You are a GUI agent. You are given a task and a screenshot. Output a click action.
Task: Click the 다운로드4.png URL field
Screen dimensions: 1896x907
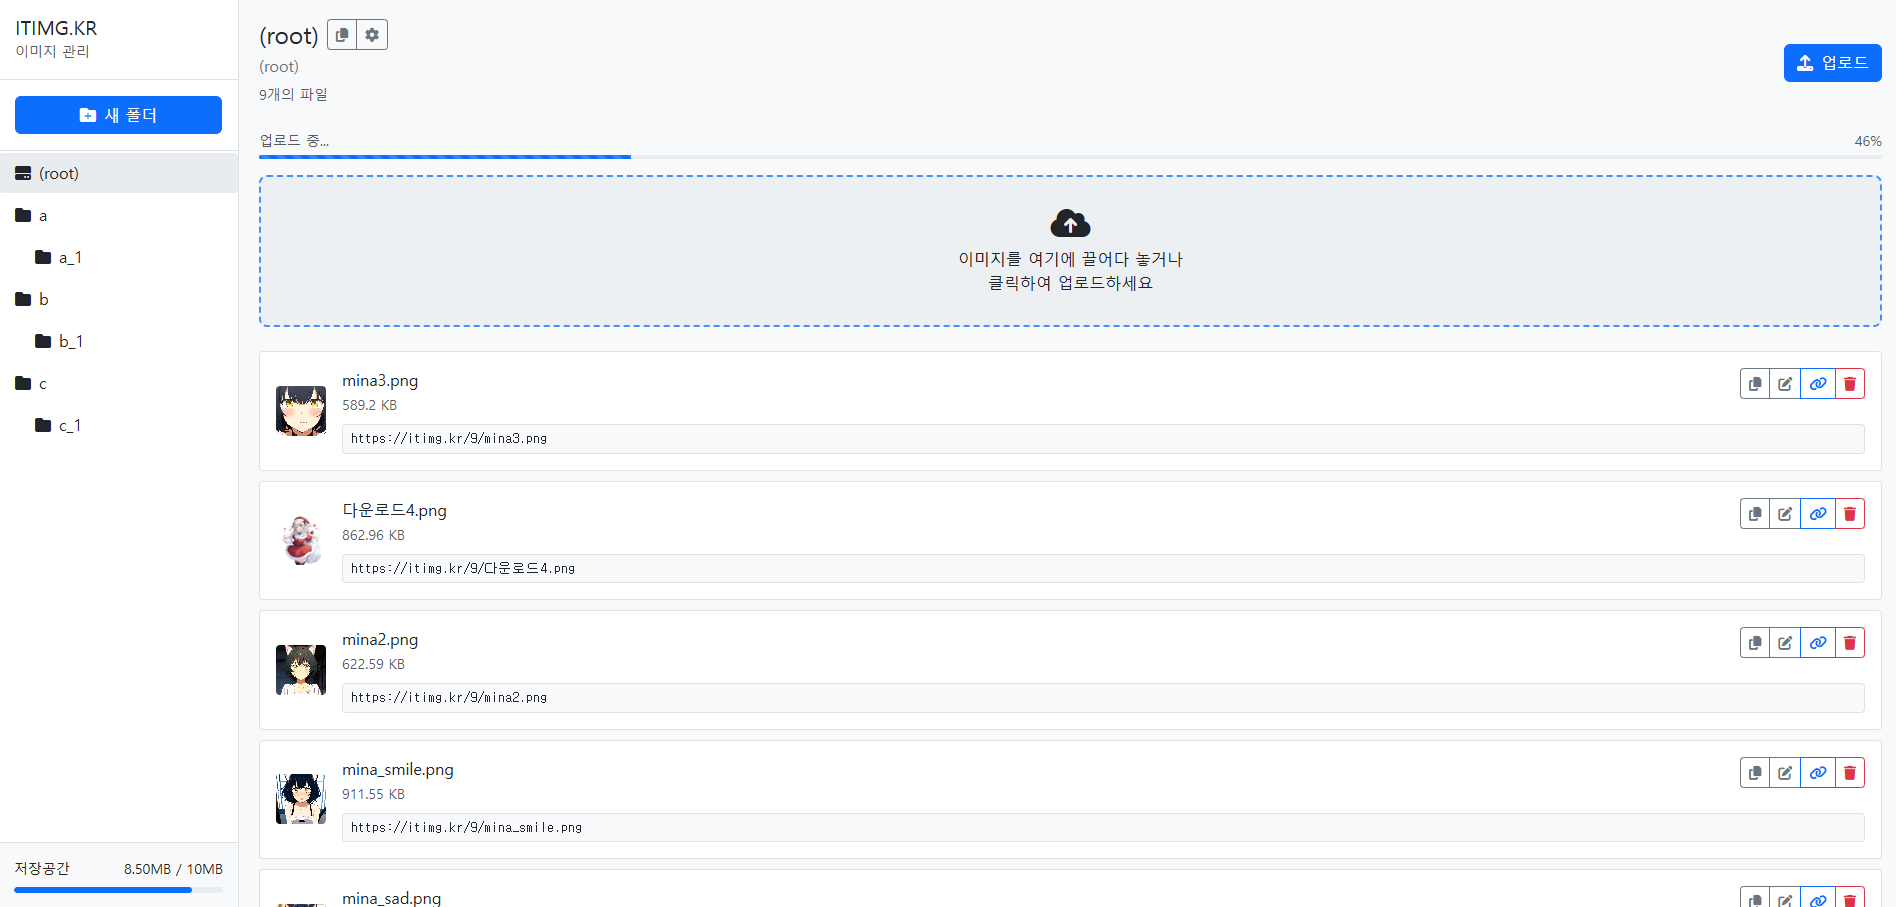pyautogui.click(x=1102, y=569)
